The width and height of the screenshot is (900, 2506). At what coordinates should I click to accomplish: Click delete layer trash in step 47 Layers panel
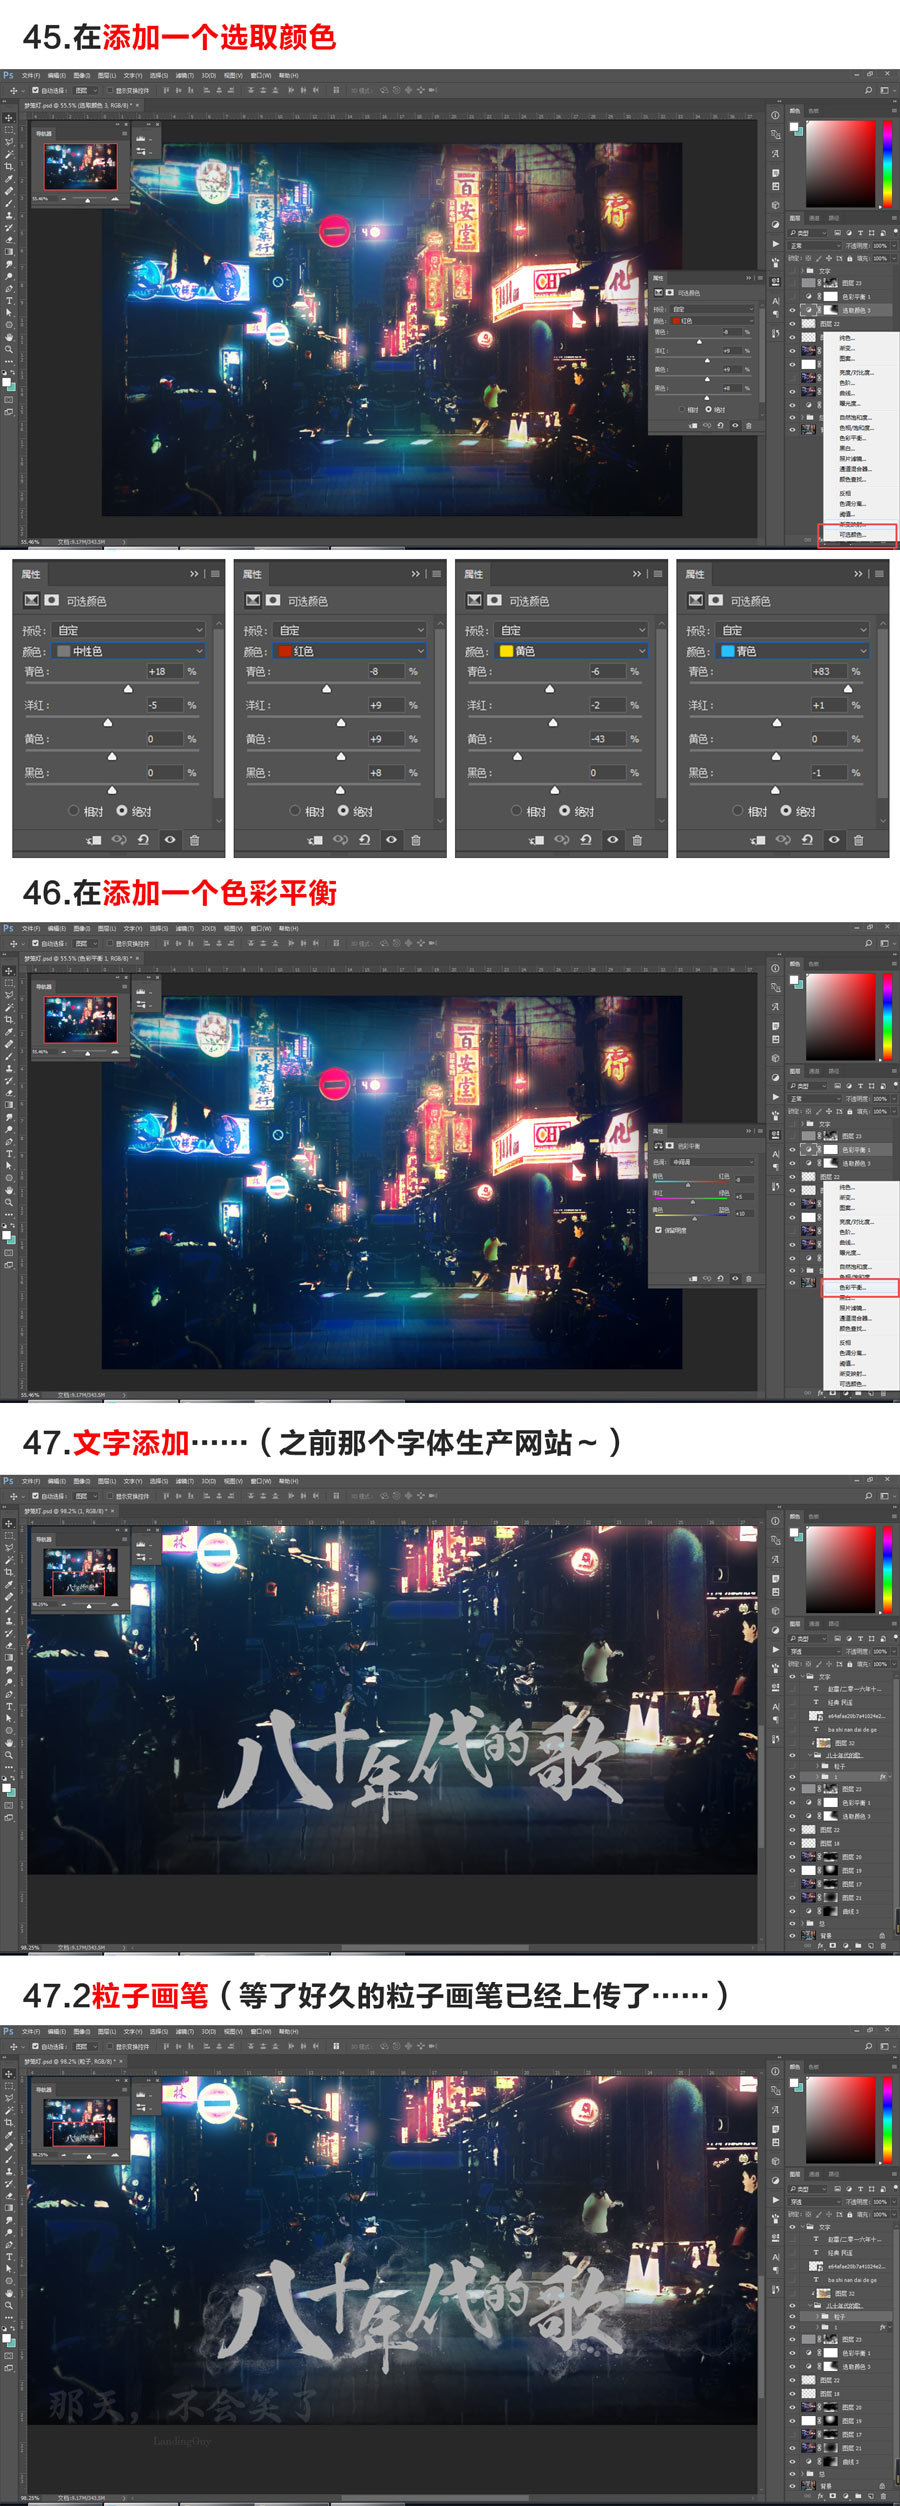pyautogui.click(x=883, y=1946)
